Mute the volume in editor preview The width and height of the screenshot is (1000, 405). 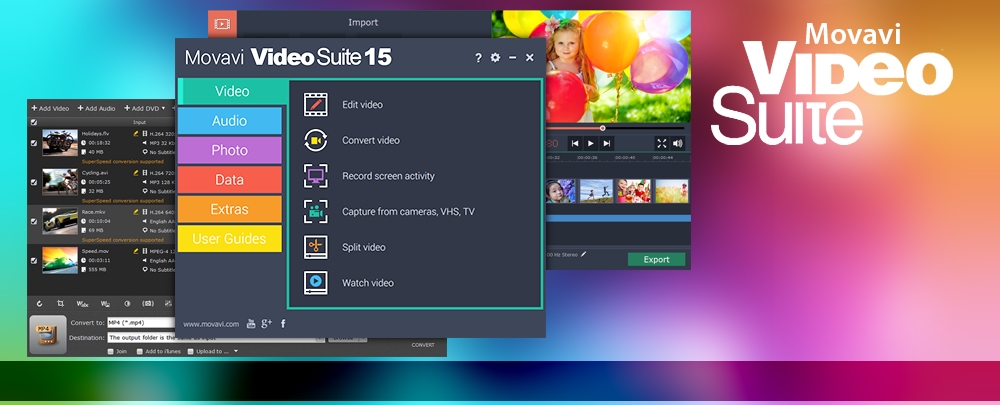[677, 144]
